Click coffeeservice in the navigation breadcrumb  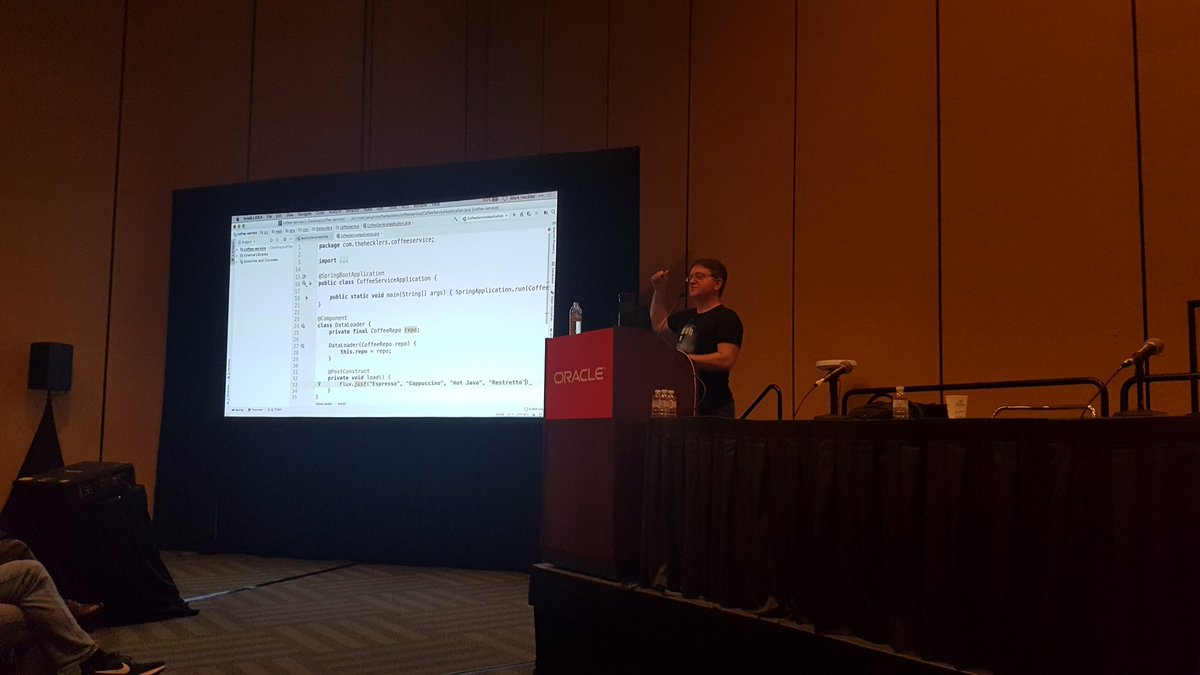[x=348, y=226]
